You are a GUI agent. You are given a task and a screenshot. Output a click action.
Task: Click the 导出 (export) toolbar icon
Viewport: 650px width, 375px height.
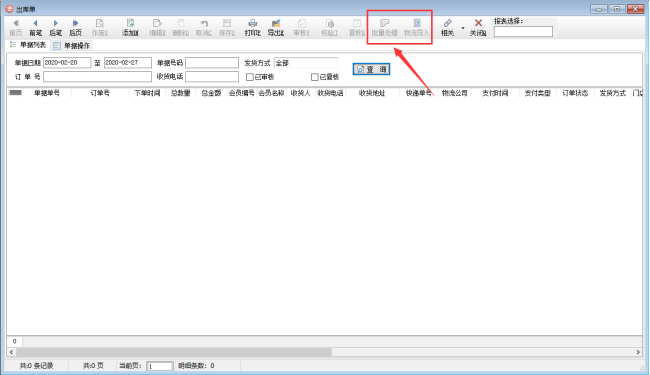point(276,27)
